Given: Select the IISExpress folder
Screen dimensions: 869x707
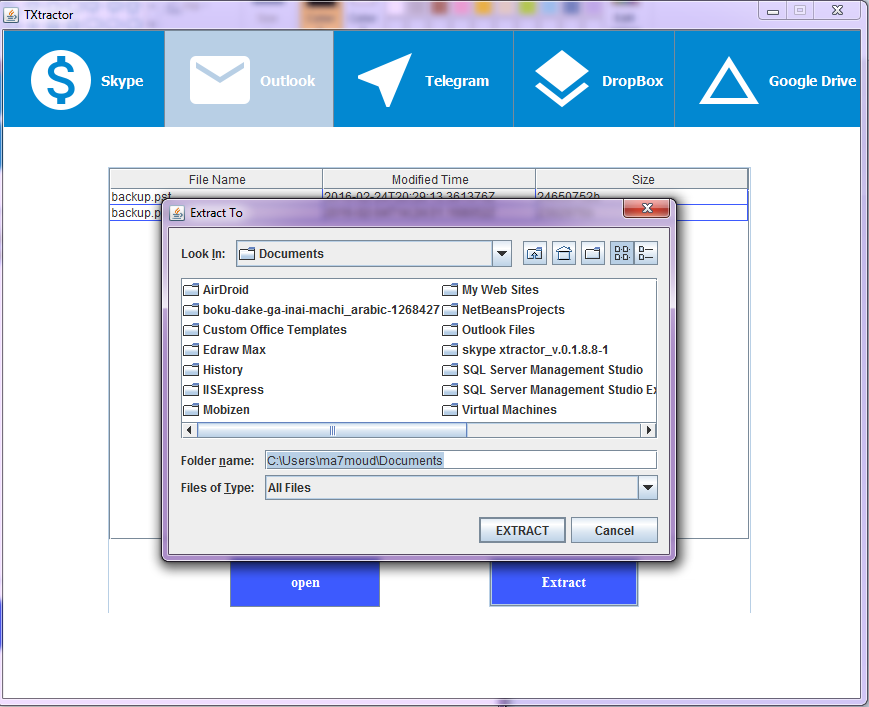Looking at the screenshot, I should [223, 390].
